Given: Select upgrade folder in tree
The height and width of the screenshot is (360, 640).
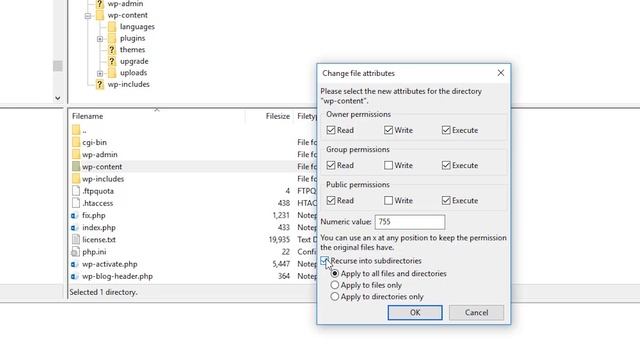Looking at the screenshot, I should coord(134,61).
